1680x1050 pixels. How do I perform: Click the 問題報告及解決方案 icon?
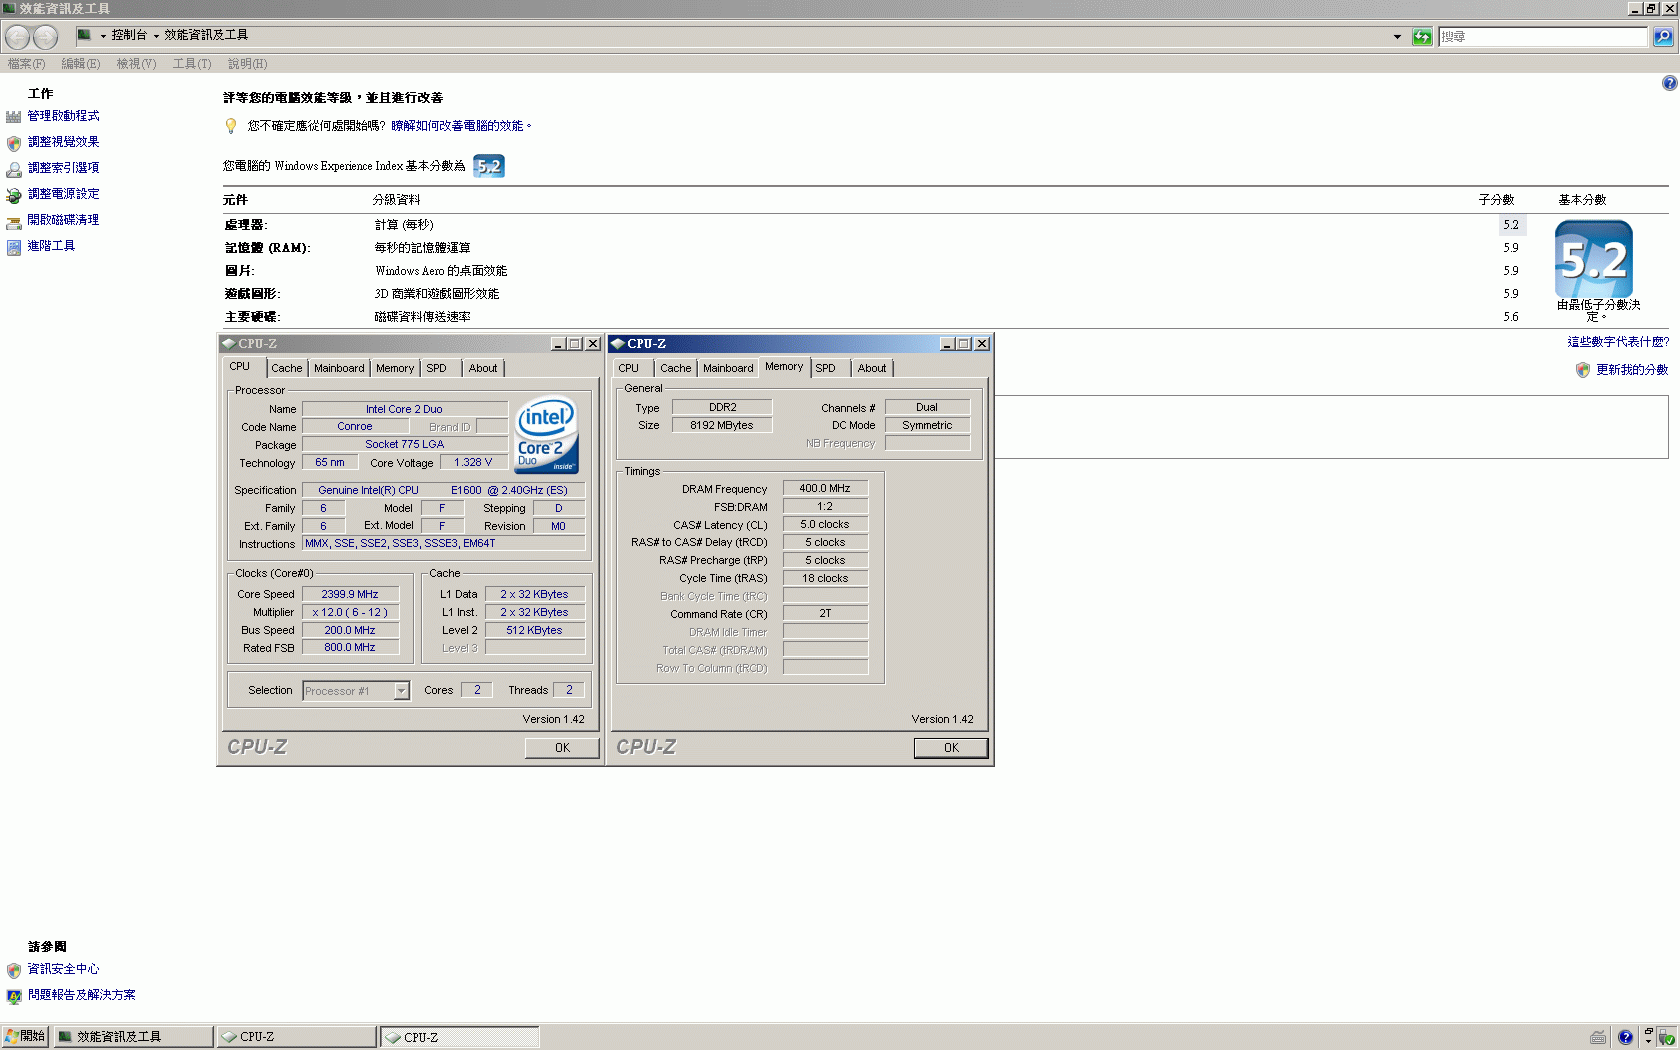click(x=14, y=996)
